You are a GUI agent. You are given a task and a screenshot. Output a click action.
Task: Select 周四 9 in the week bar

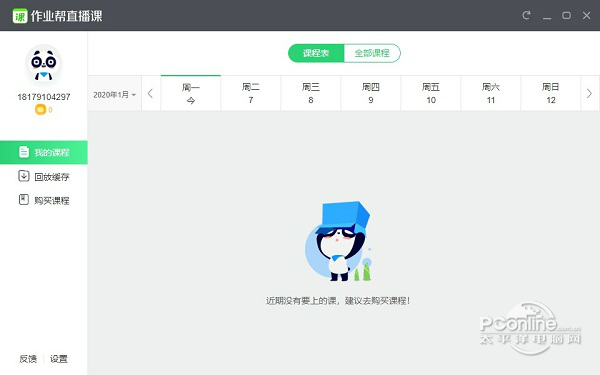(x=371, y=93)
